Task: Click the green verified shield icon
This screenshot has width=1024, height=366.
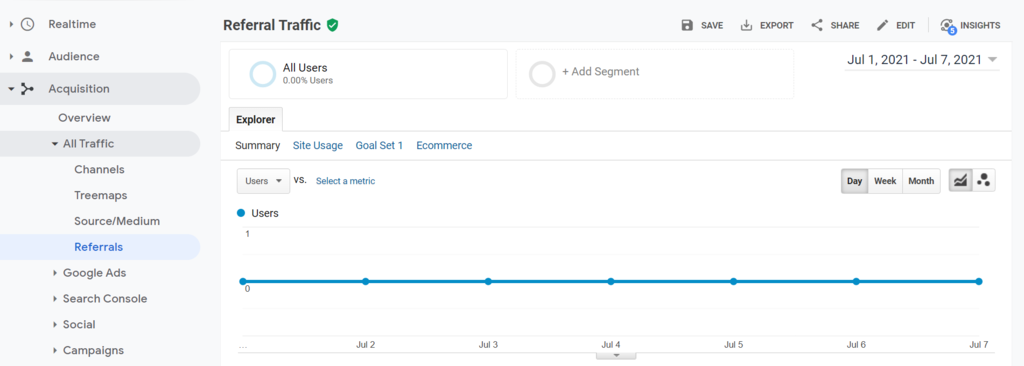Action: tap(332, 25)
